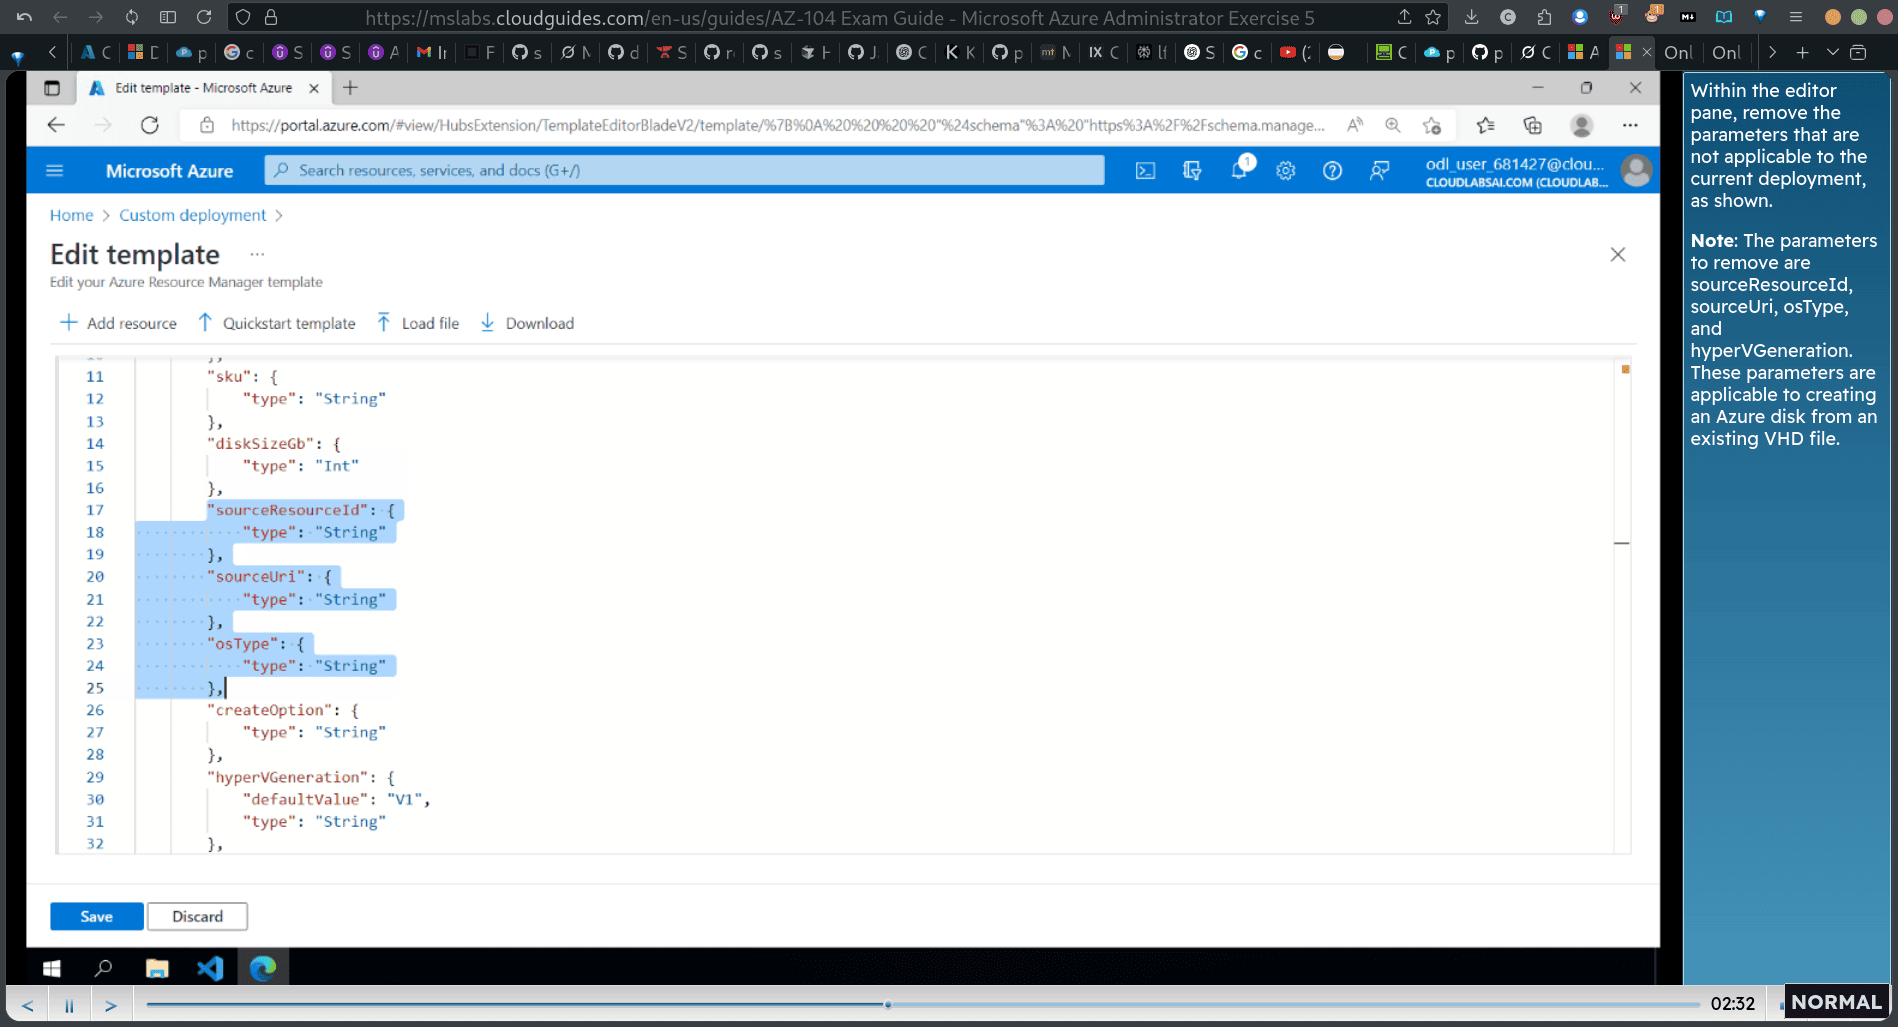Screen dimensions: 1898x1027
Task: Click the Edge zoom magnifier icon
Action: [x=1393, y=125]
